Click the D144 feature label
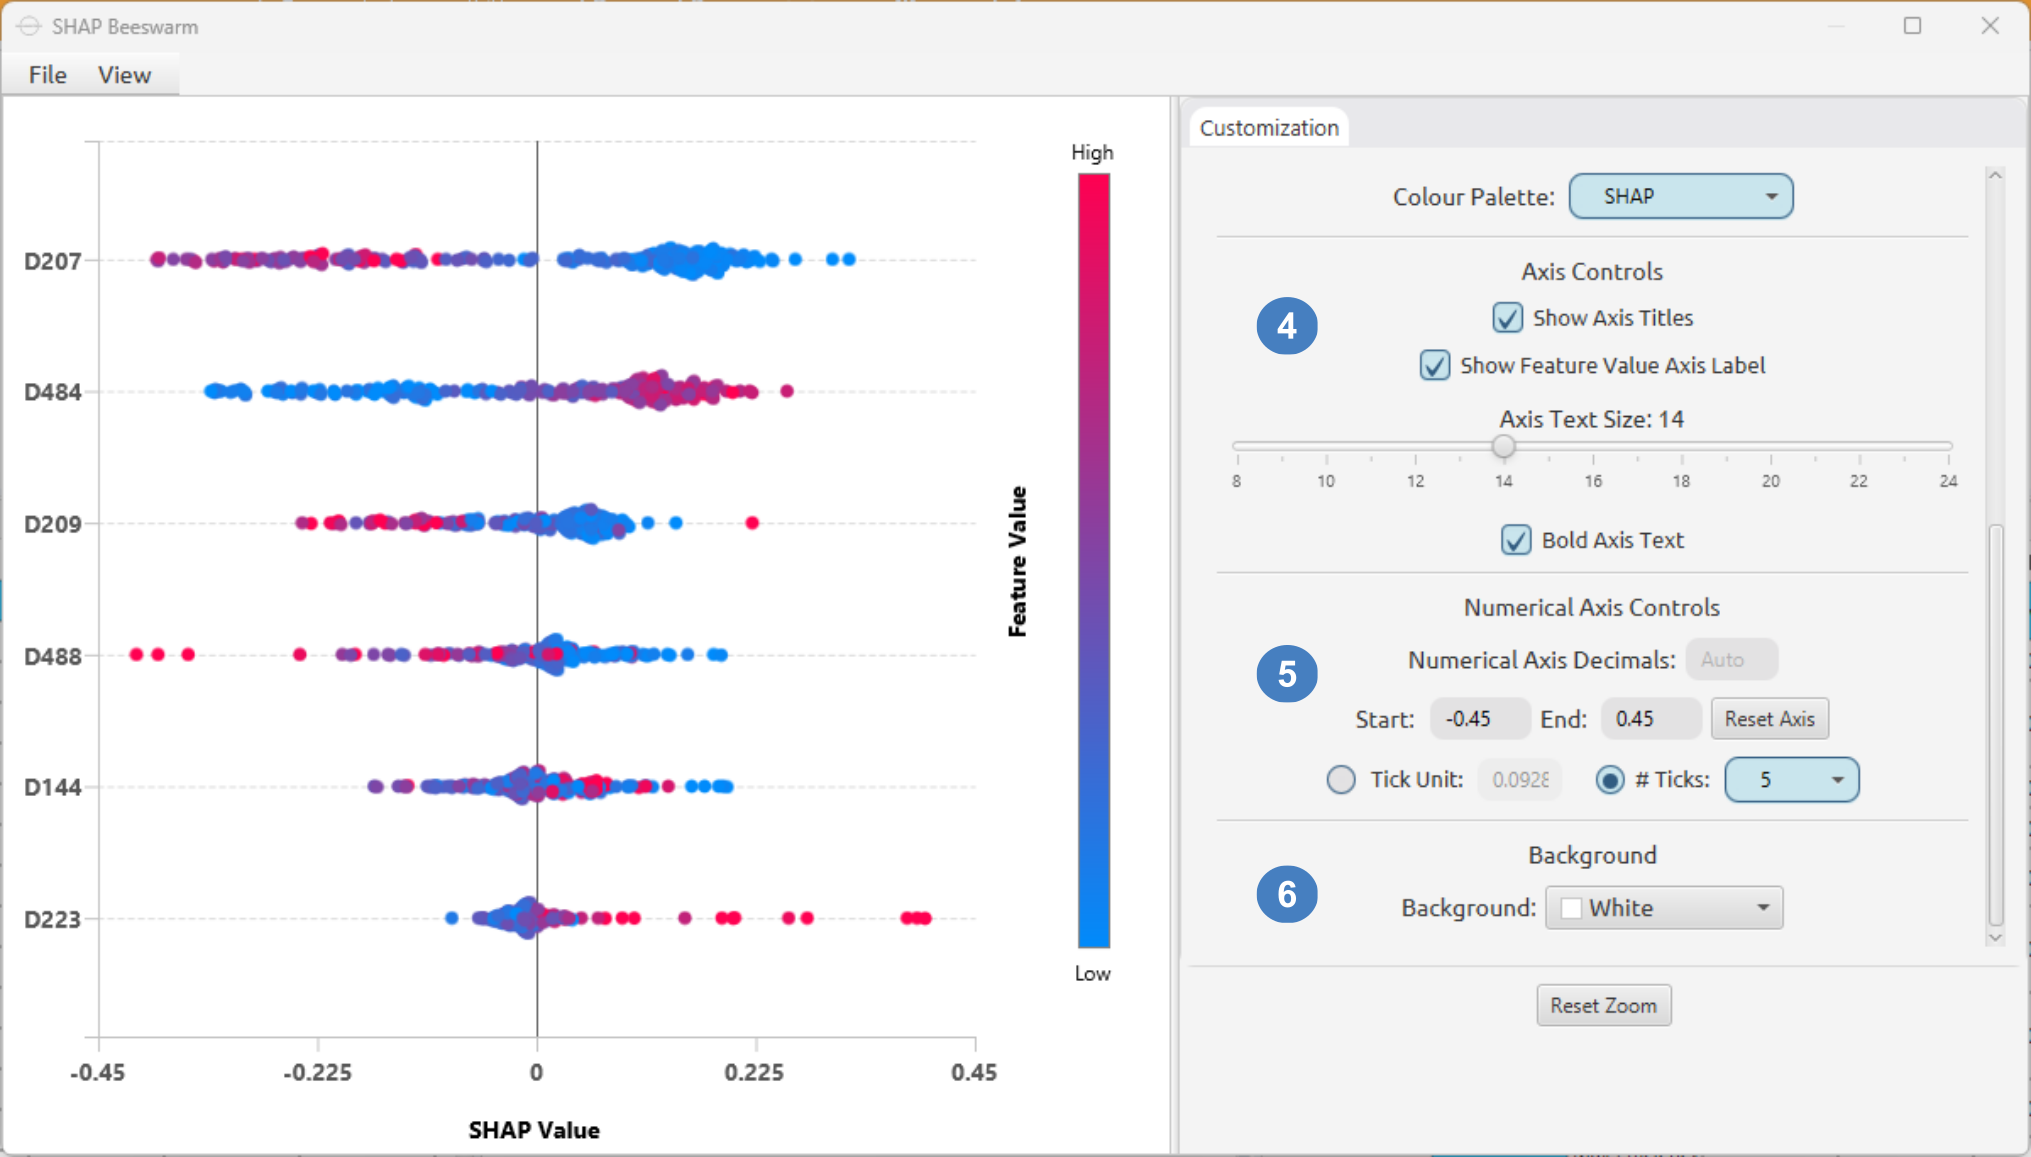Image resolution: width=2031 pixels, height=1157 pixels. [x=52, y=788]
